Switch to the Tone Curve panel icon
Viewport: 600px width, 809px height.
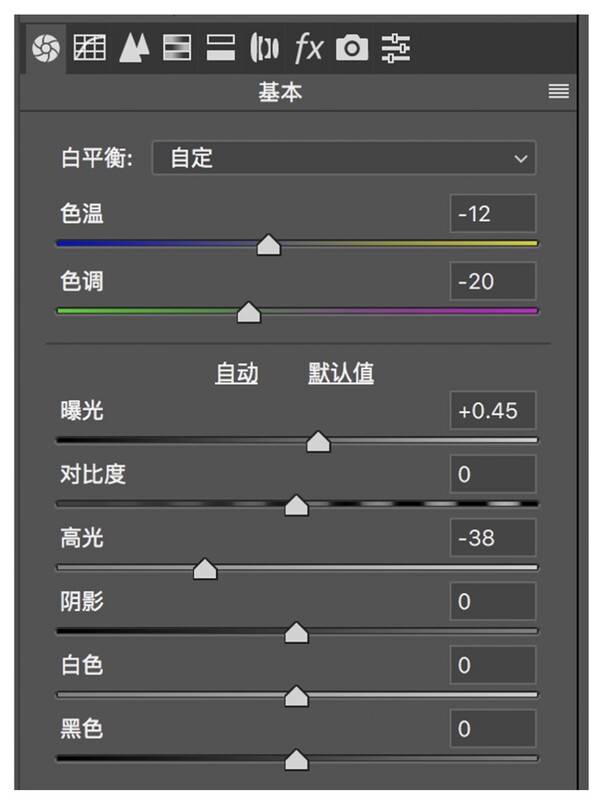click(89, 47)
